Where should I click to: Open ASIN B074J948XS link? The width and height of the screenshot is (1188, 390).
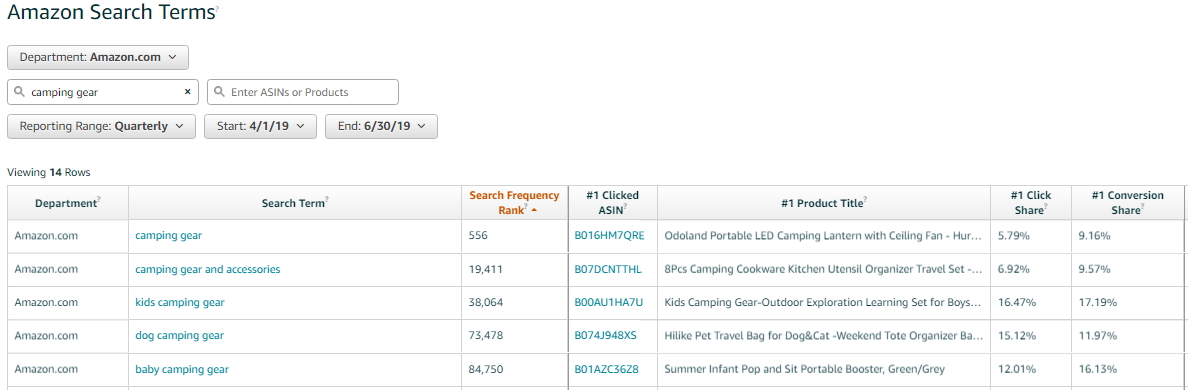tap(605, 335)
